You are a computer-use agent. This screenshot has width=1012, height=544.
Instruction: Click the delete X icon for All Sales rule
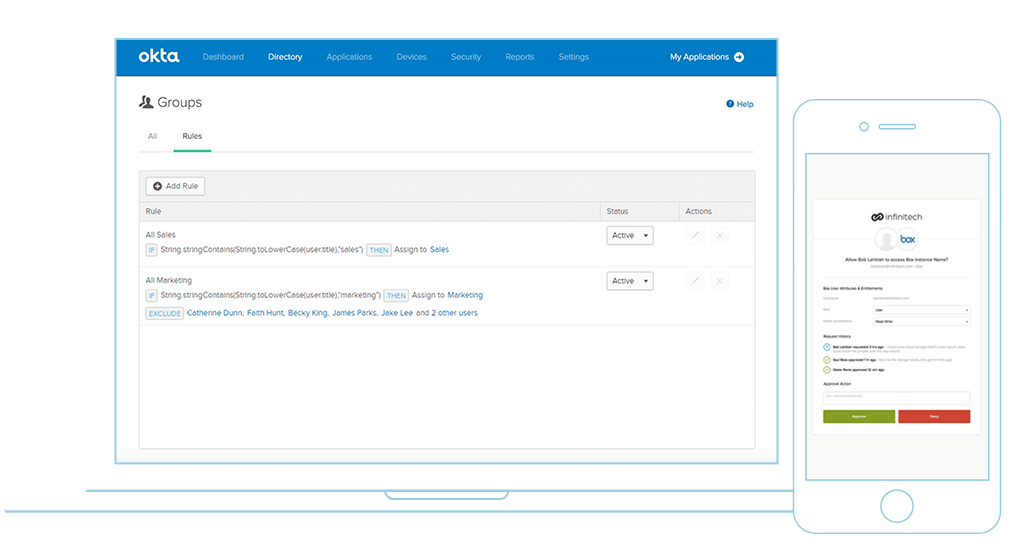coord(719,235)
